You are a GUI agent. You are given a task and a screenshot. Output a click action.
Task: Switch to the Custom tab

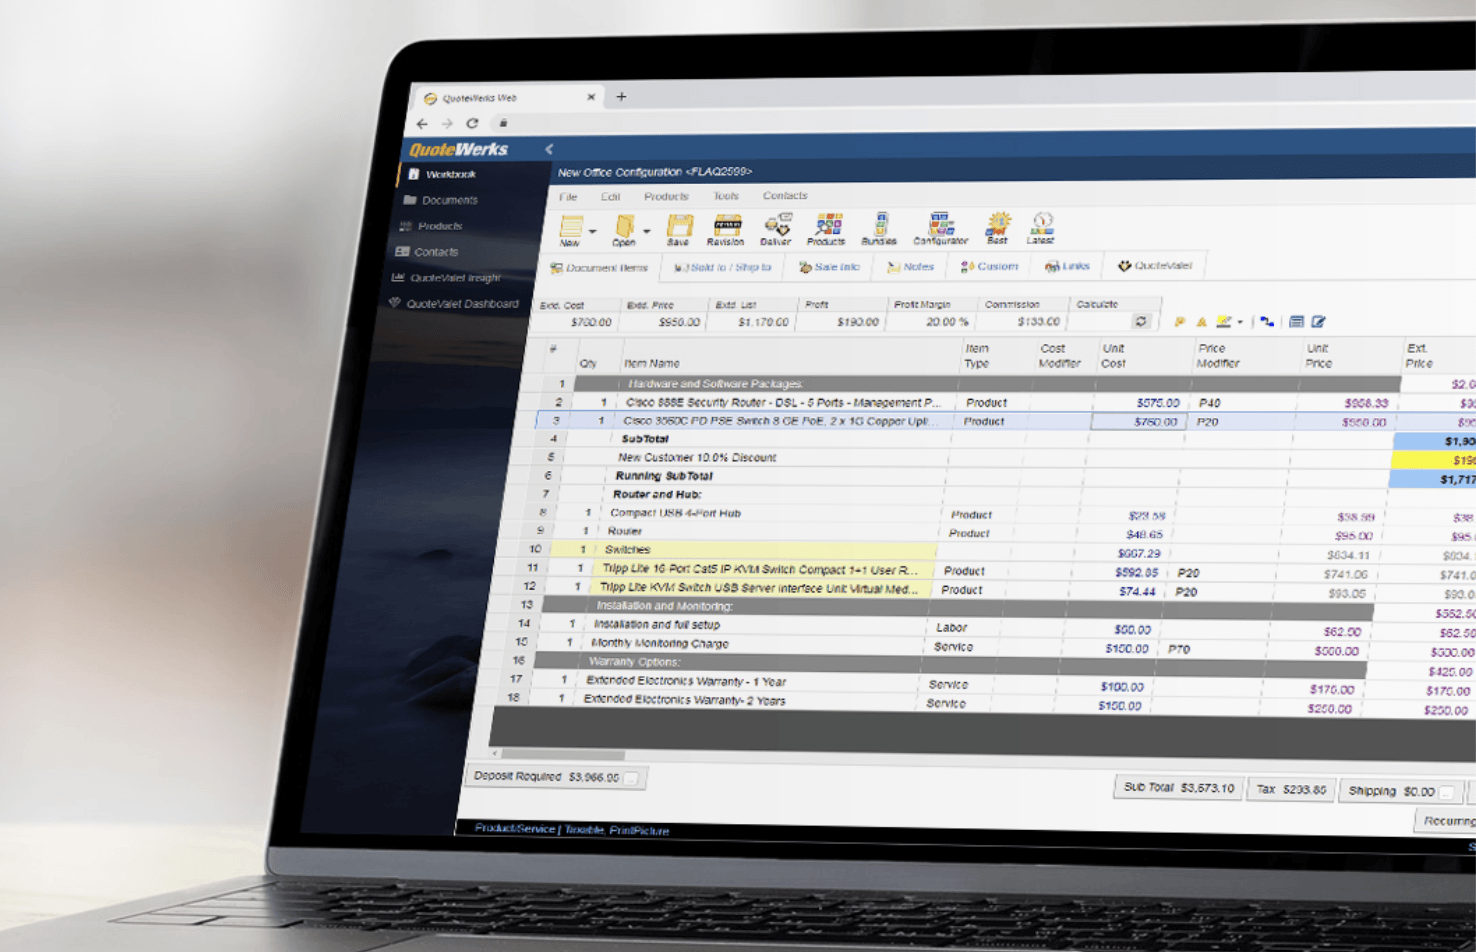[989, 266]
